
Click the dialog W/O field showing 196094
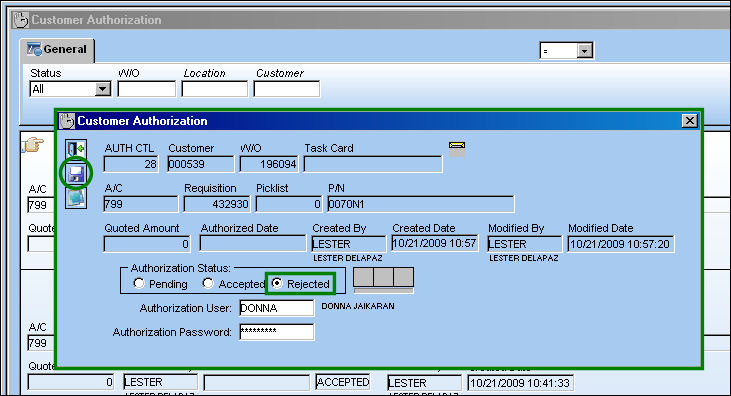[269, 164]
